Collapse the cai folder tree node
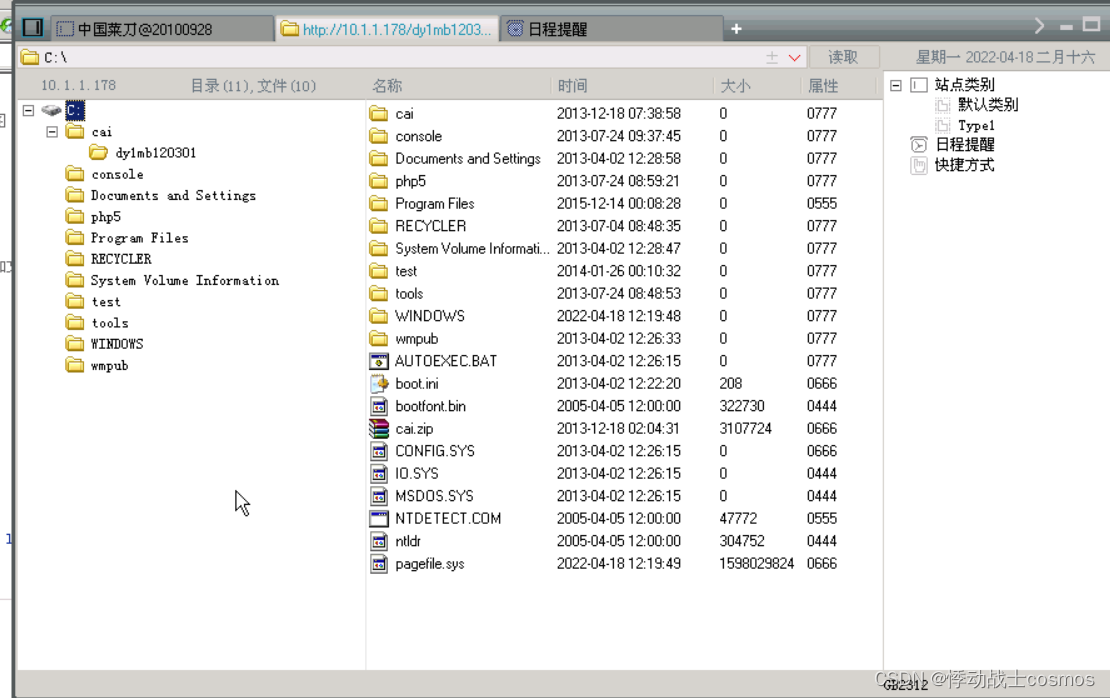Screen dimensions: 1110x698 52,132
